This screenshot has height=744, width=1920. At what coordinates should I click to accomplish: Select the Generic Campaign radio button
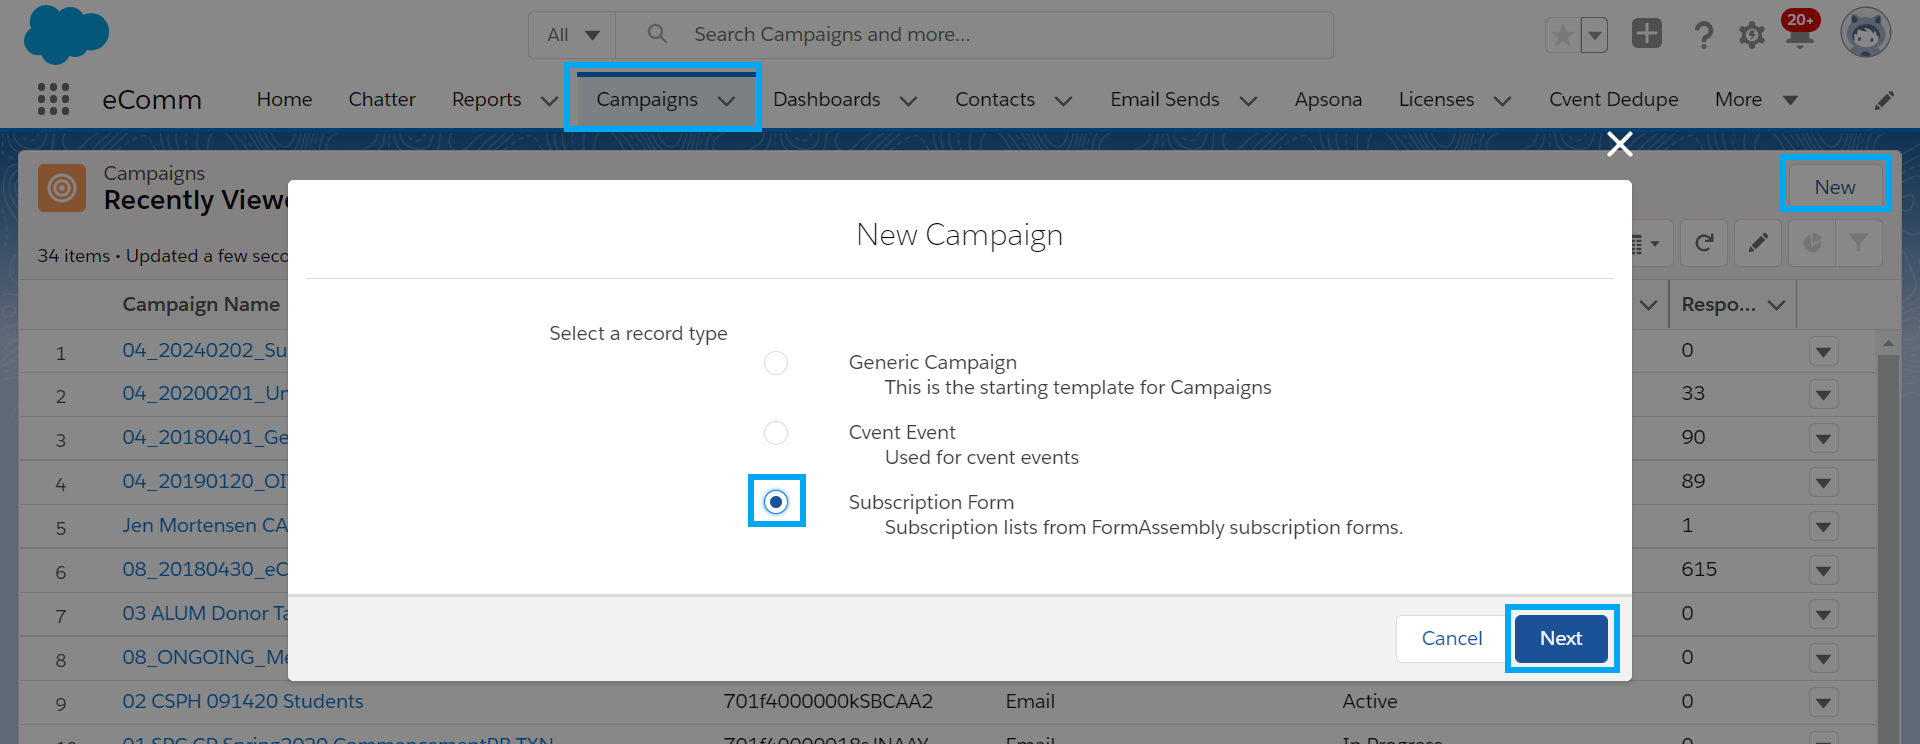click(776, 363)
